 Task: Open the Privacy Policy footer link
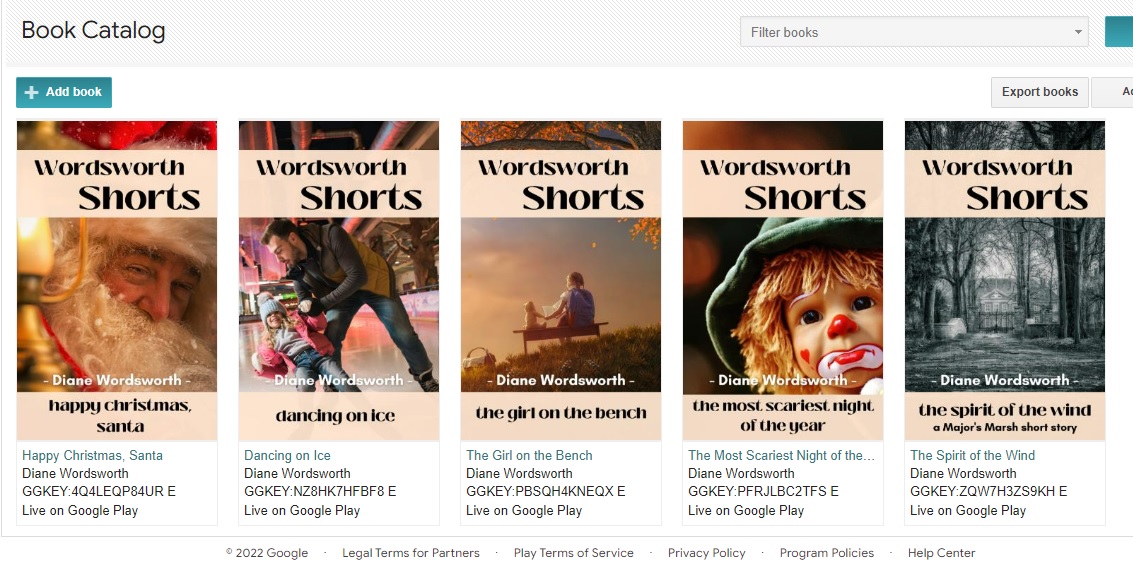coord(706,553)
